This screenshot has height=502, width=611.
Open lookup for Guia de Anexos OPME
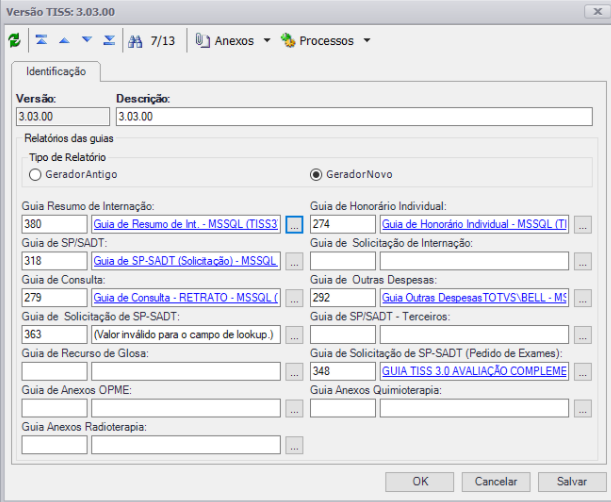[294, 408]
